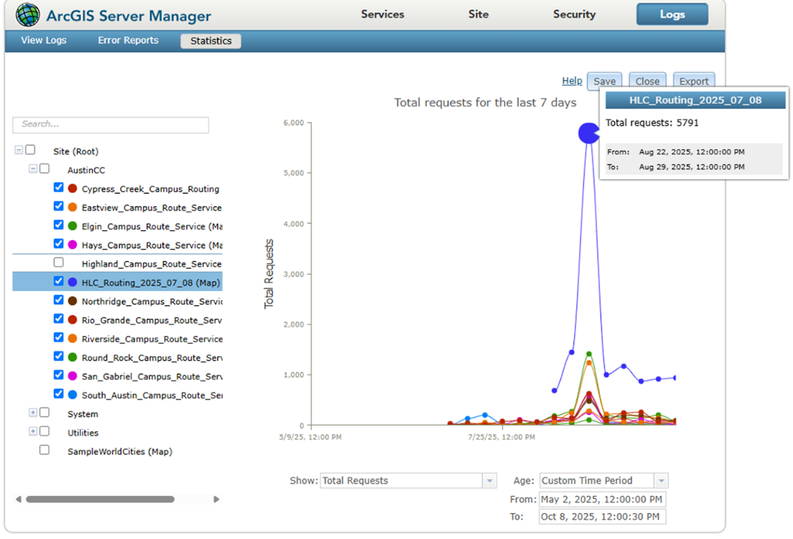The width and height of the screenshot is (793, 539).
Task: Open the Site menu
Action: [x=478, y=15]
